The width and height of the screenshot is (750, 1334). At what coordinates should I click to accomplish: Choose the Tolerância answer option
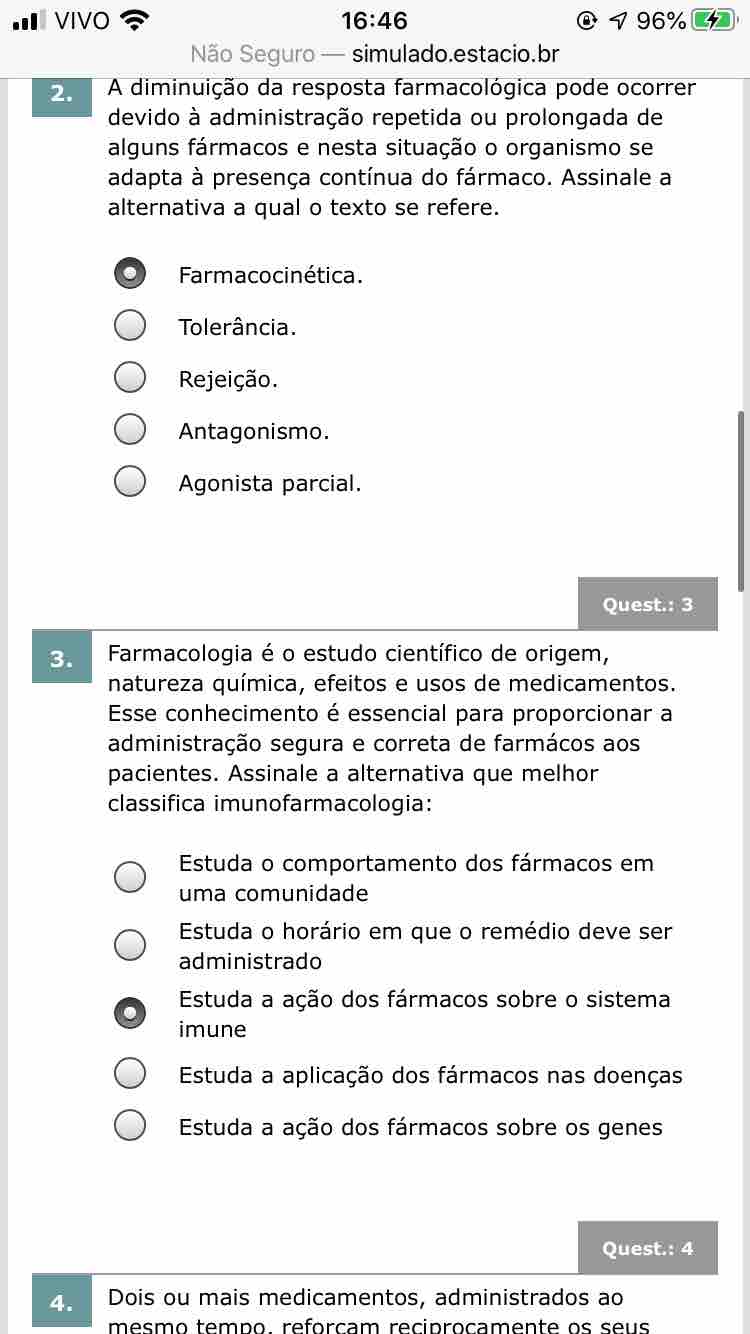click(x=130, y=326)
